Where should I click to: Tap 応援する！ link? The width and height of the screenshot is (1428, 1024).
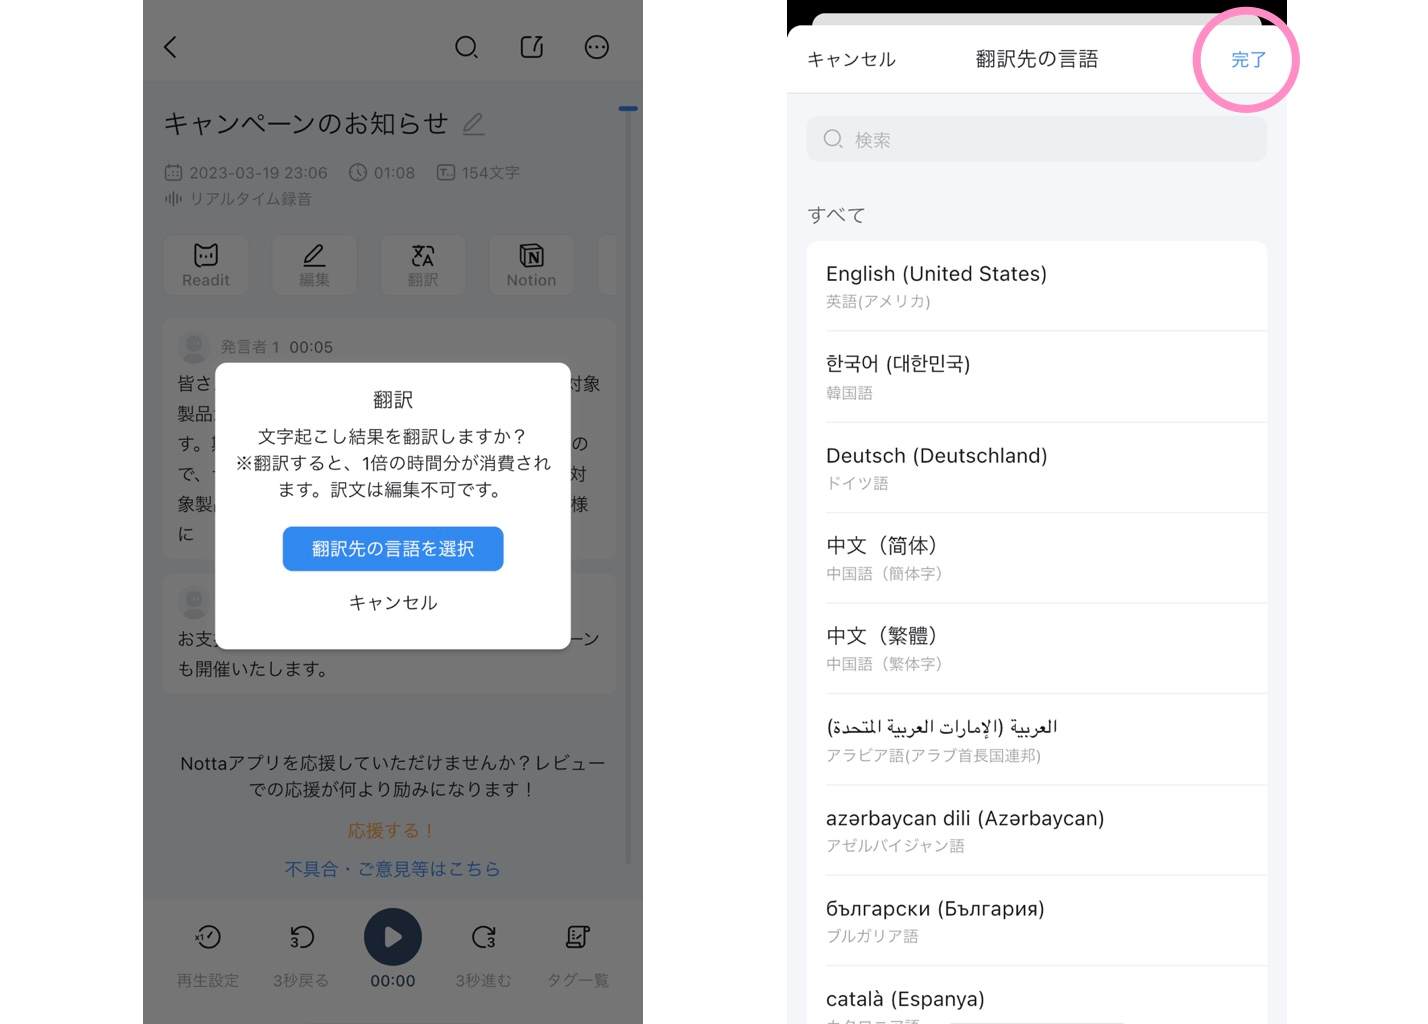(391, 831)
